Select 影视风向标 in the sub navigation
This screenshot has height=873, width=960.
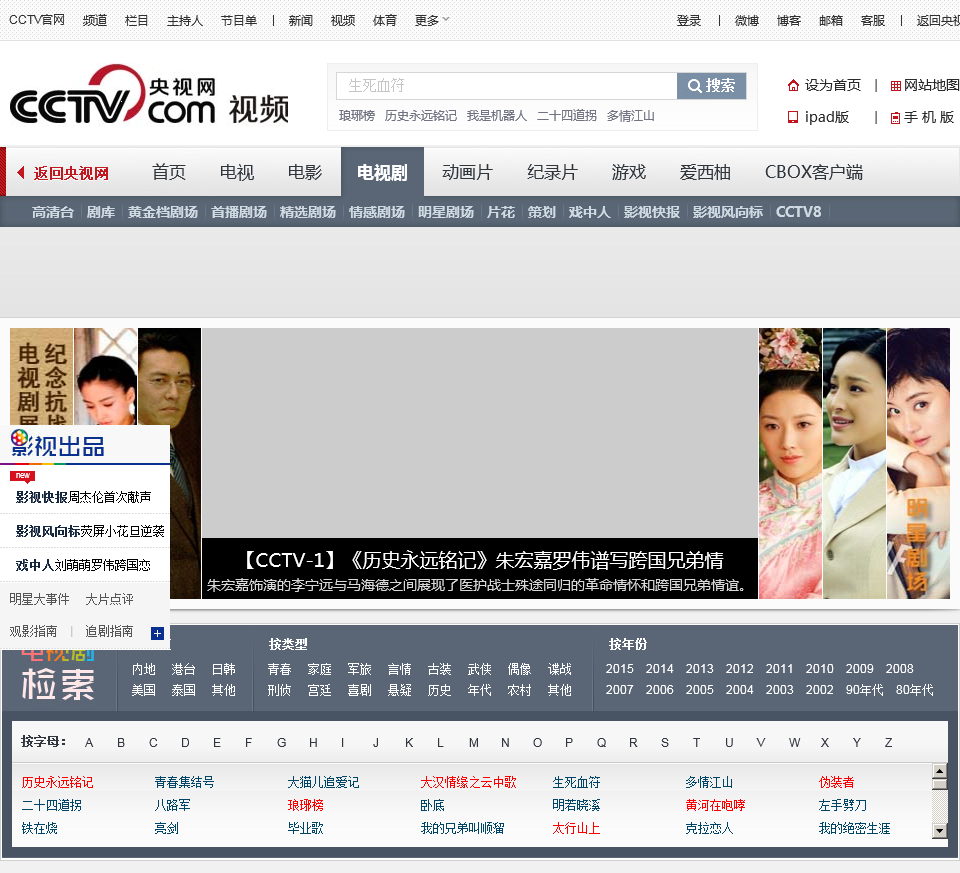click(727, 212)
